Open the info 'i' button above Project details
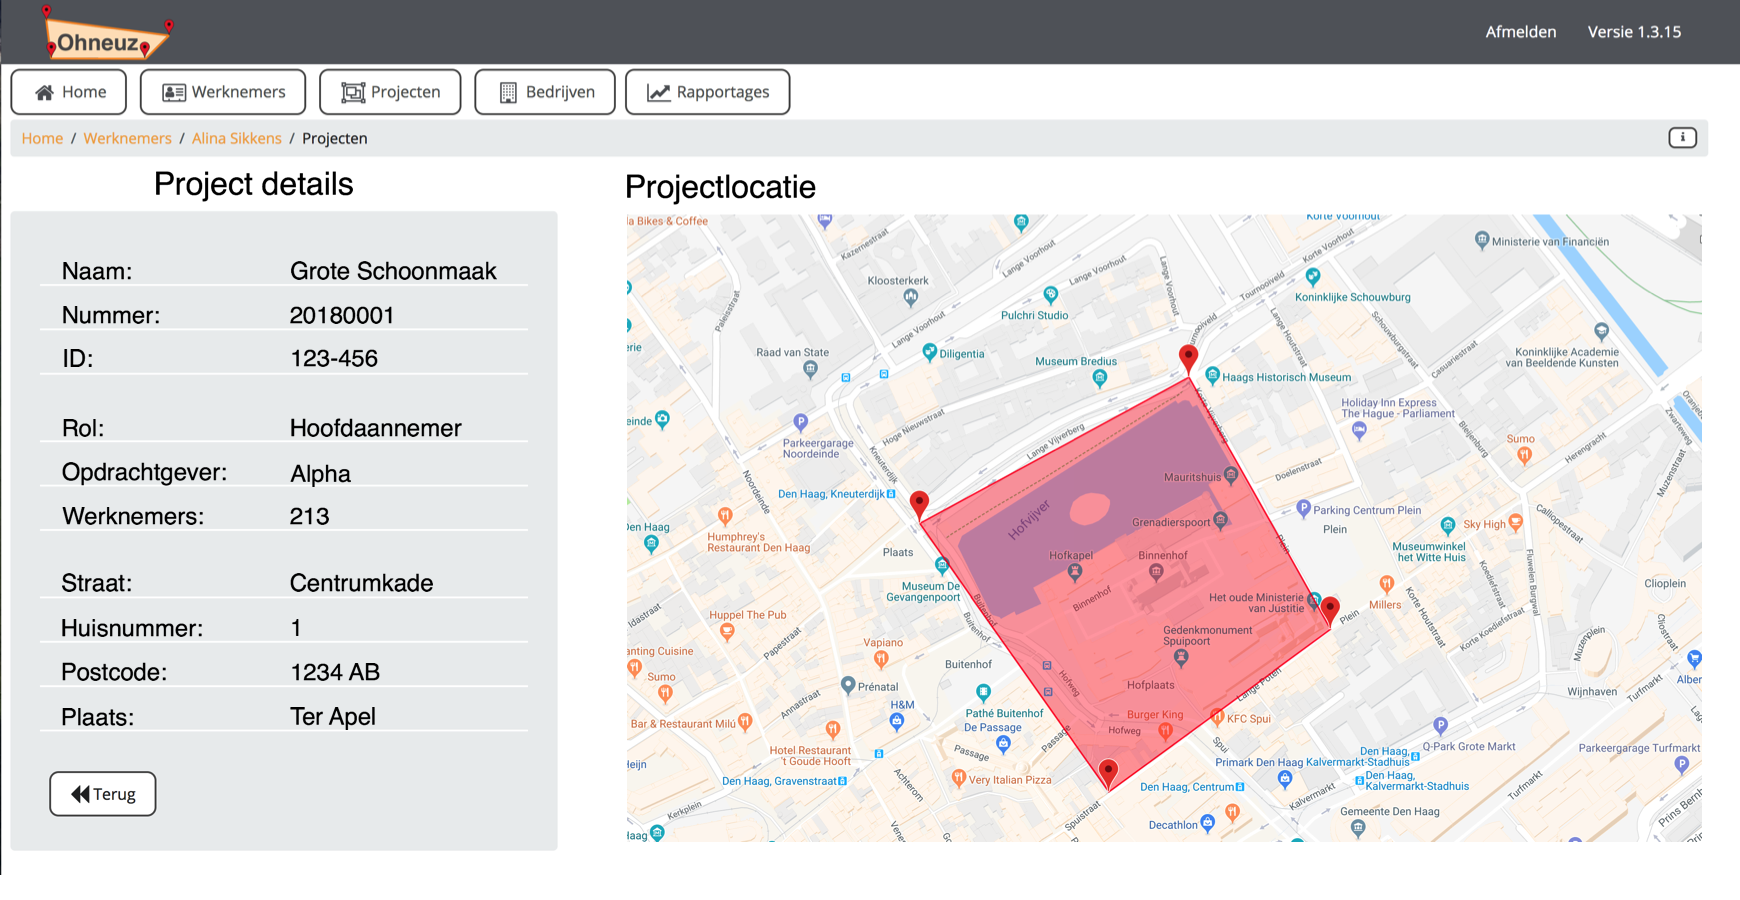The image size is (1740, 900). coord(1682,138)
